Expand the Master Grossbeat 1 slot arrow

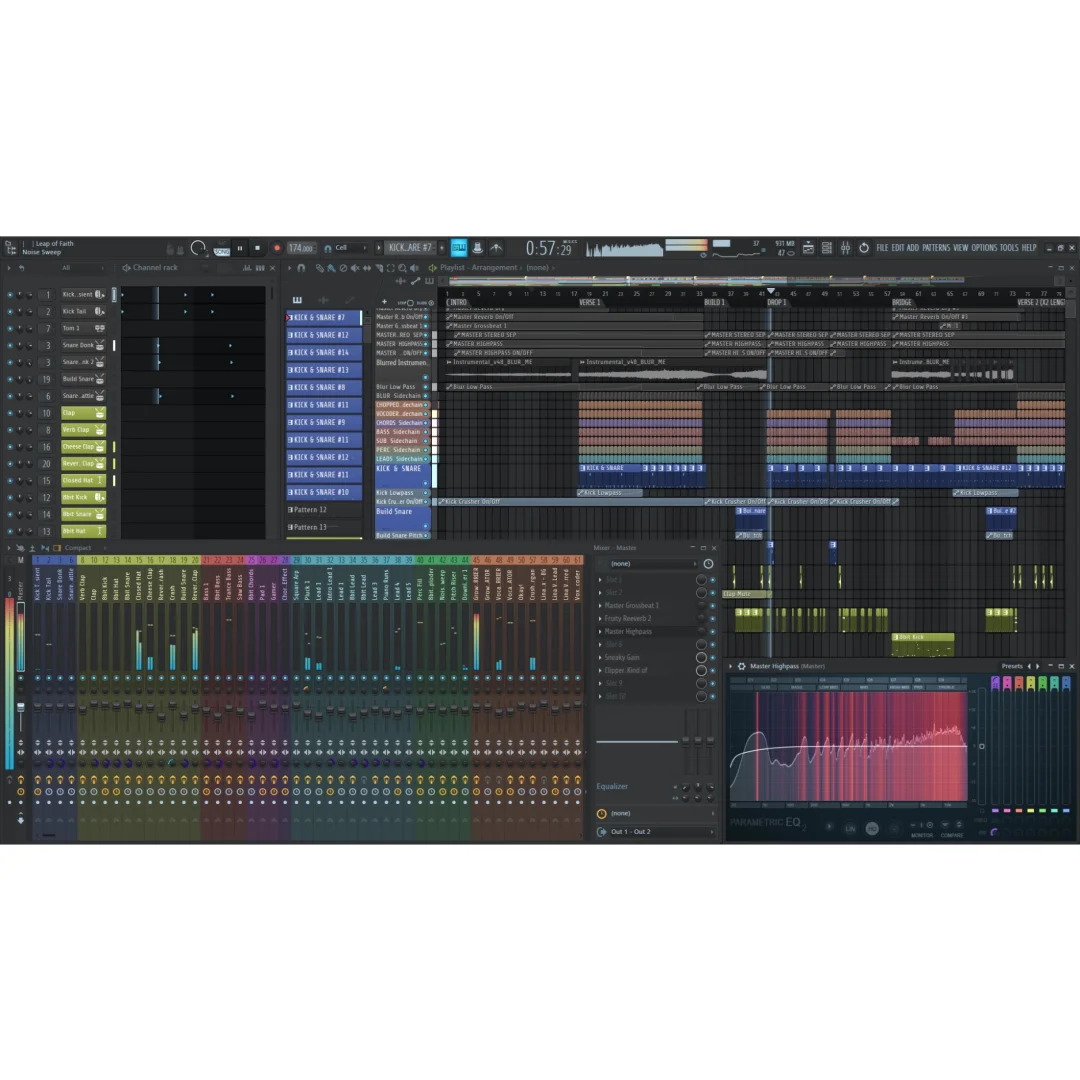click(x=600, y=606)
